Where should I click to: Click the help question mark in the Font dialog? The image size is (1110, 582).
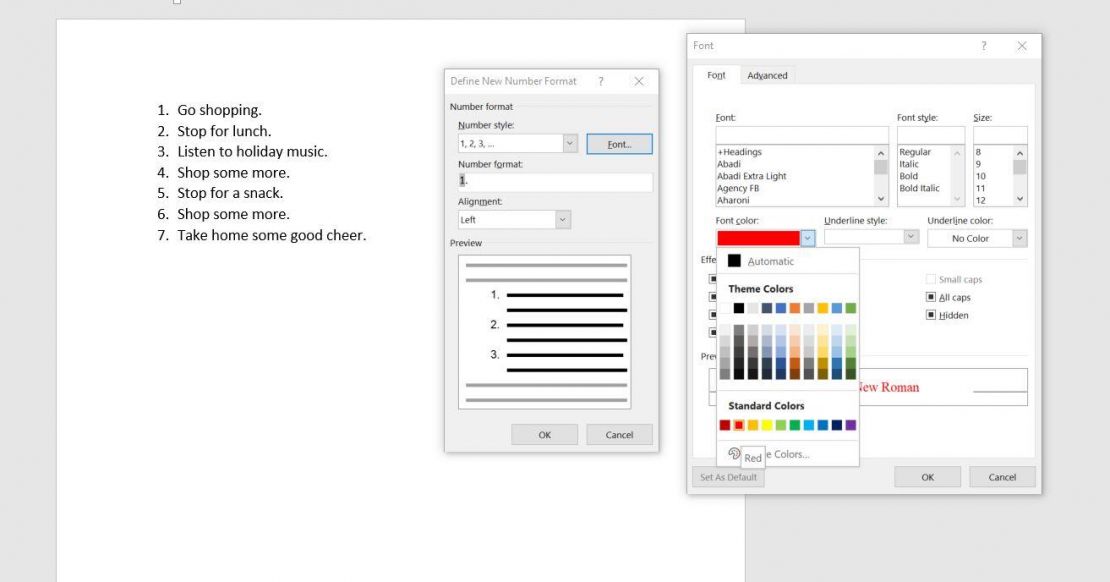point(983,46)
